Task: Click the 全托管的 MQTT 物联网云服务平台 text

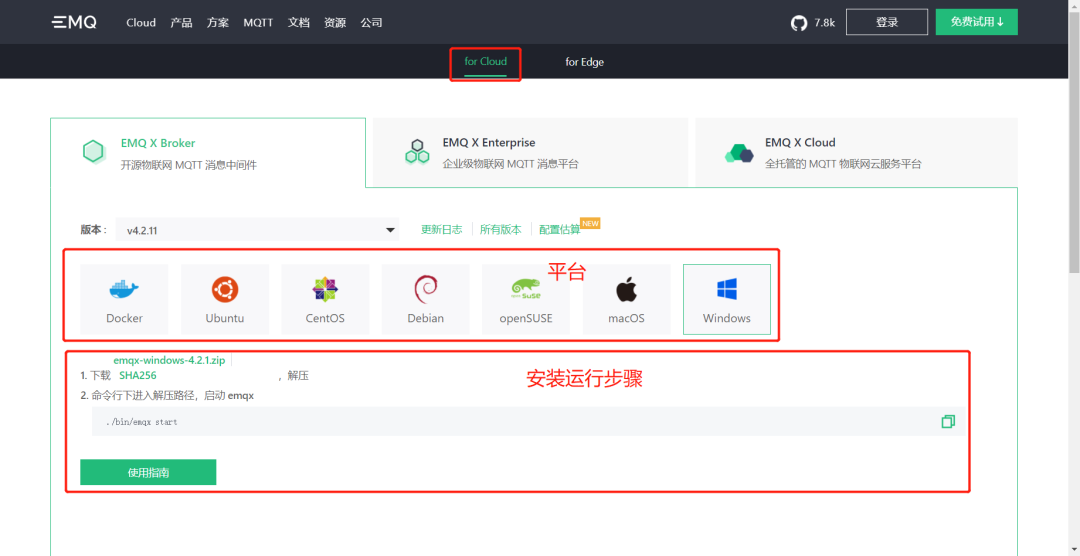Action: [x=843, y=164]
